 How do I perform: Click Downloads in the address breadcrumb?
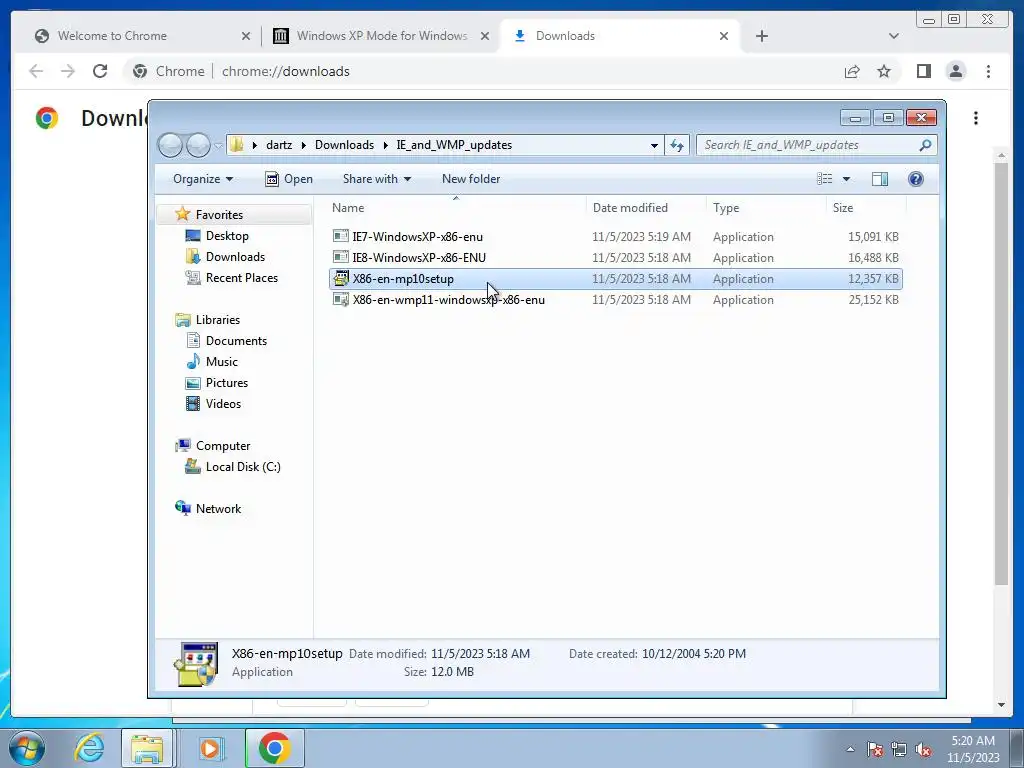(x=344, y=145)
